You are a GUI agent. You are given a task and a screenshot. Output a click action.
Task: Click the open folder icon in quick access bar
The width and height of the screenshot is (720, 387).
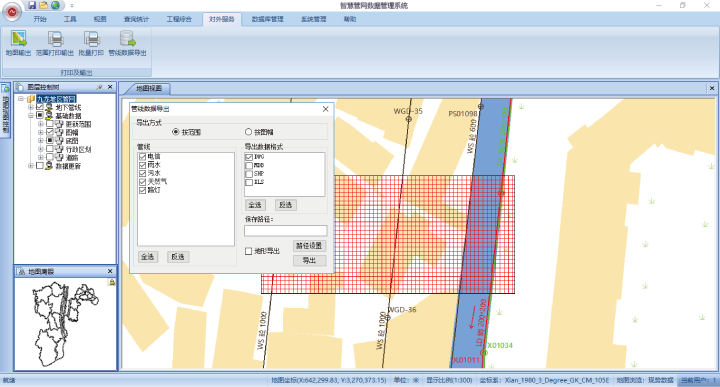(44, 5)
